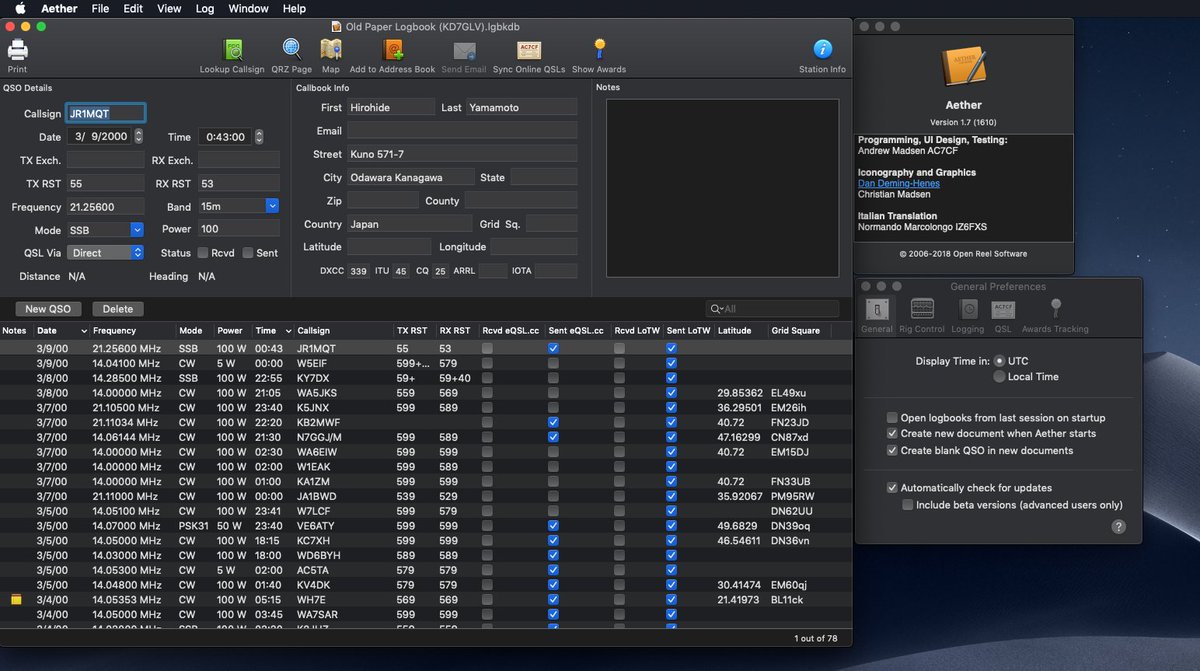
Task: Open Station Info panel
Action: click(822, 50)
